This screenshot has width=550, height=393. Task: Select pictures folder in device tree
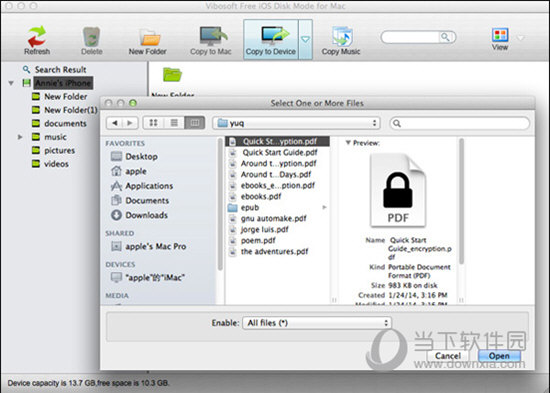click(x=59, y=151)
